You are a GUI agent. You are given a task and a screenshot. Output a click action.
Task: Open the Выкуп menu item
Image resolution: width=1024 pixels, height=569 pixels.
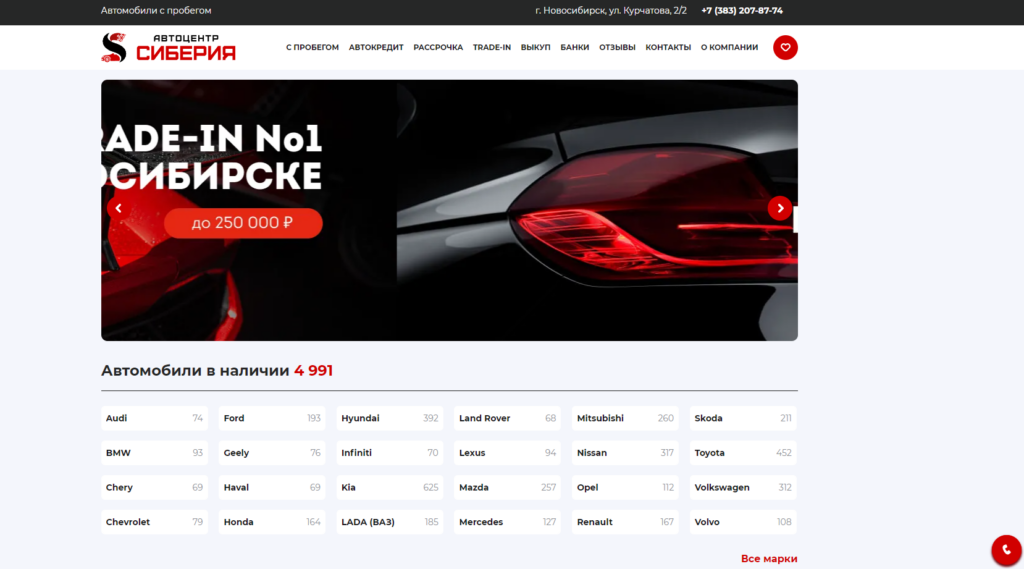536,48
